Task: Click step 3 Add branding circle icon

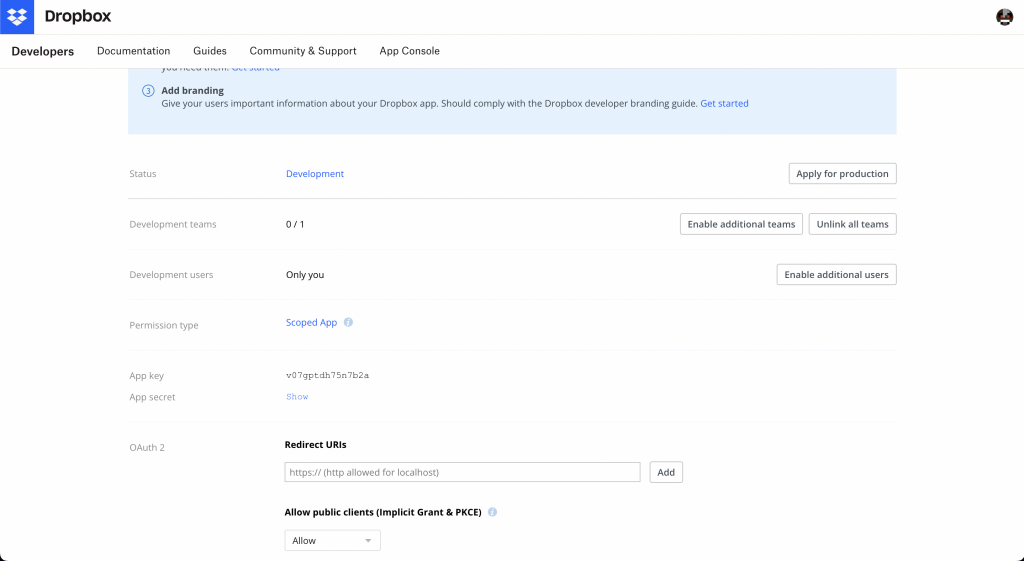Action: click(x=148, y=91)
